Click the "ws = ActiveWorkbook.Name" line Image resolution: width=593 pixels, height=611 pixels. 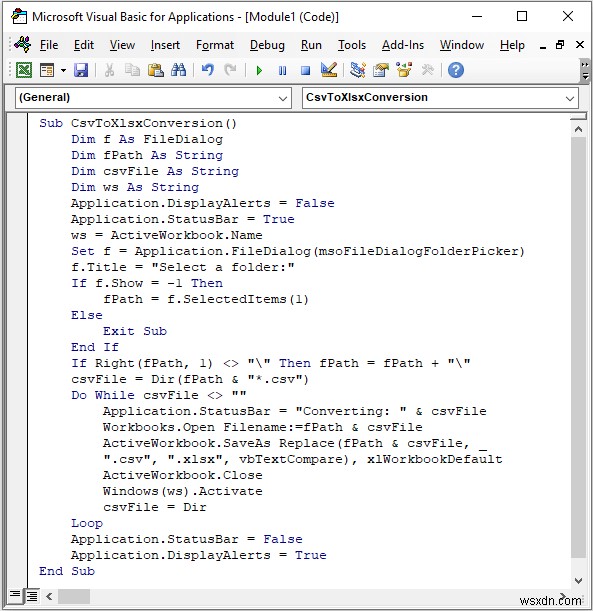tap(167, 235)
